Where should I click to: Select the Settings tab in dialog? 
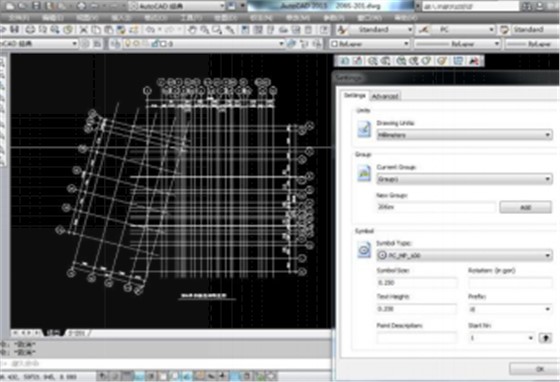pos(355,95)
